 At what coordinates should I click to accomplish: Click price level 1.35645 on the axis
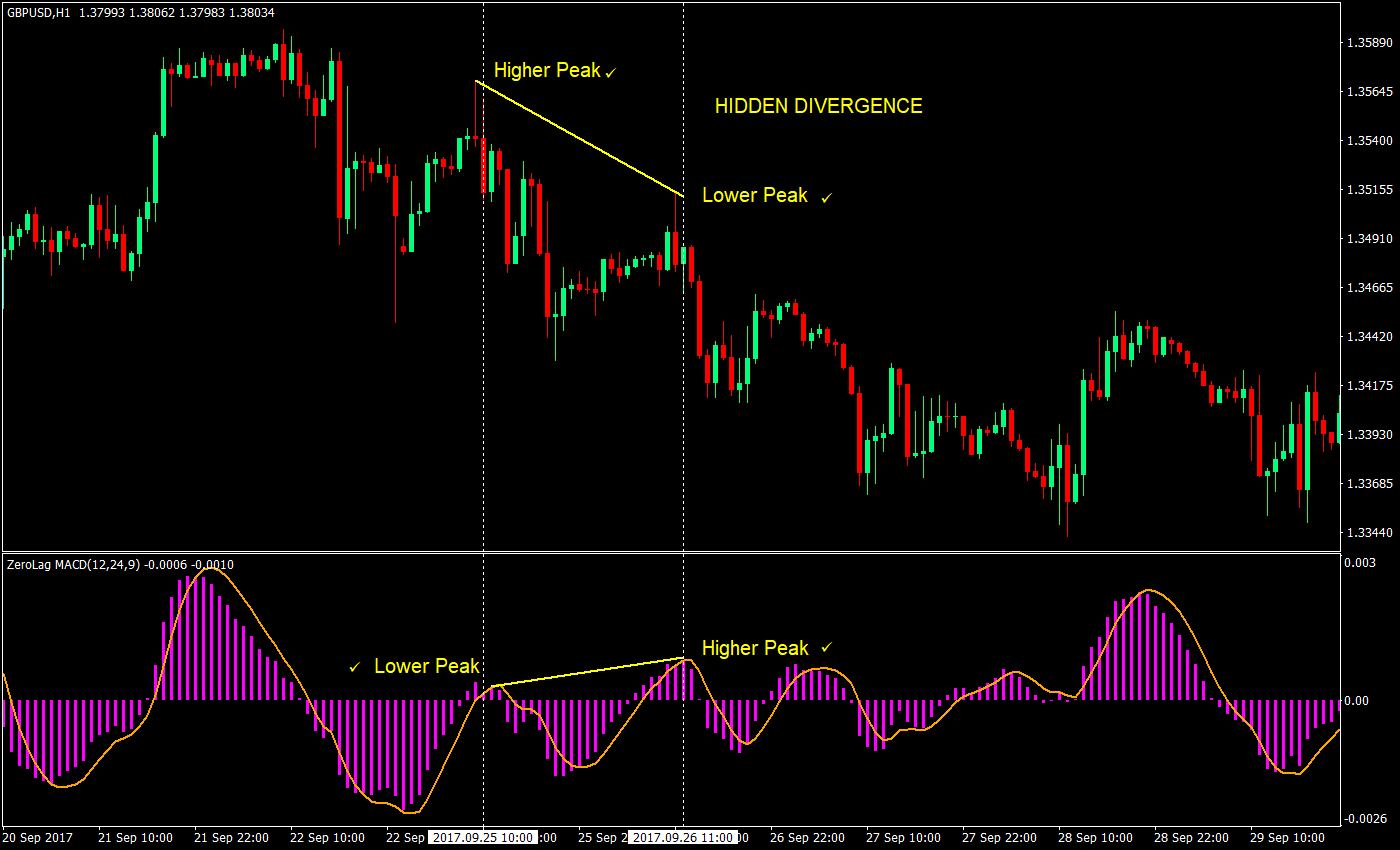1370,92
